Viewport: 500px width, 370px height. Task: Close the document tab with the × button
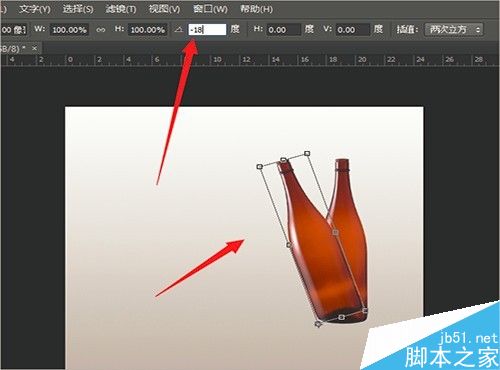coord(34,49)
